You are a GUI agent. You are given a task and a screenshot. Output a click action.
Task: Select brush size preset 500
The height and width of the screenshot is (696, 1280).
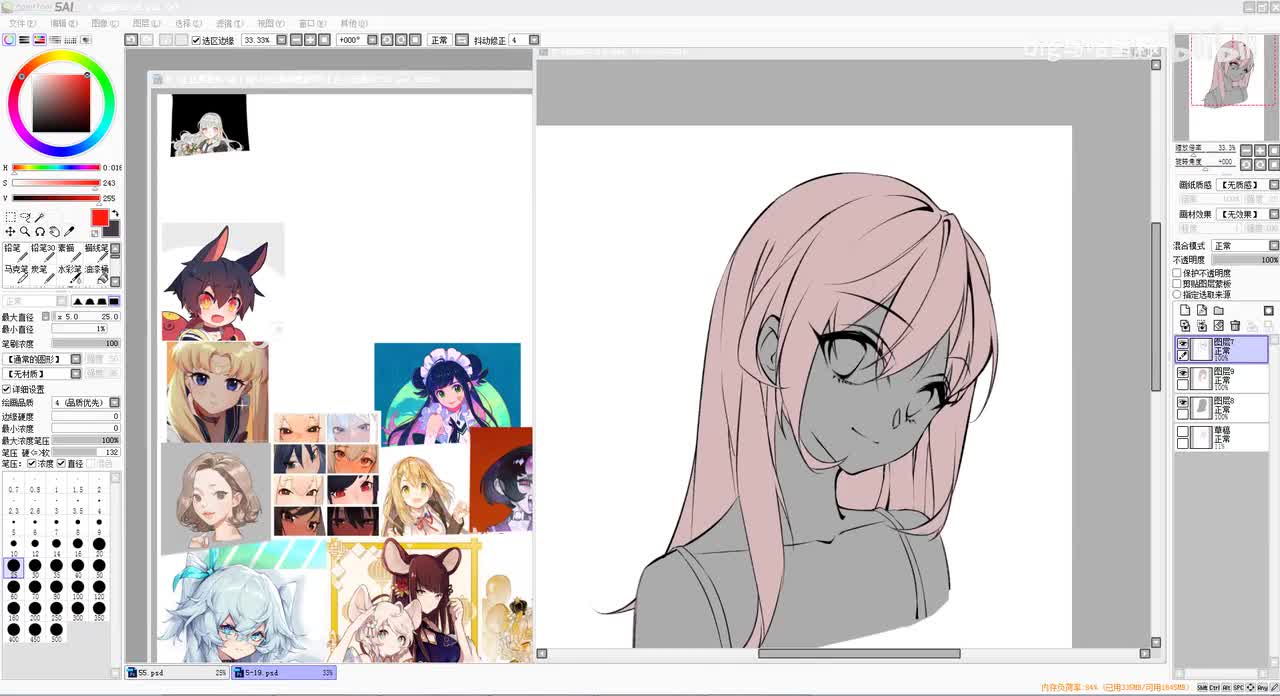(x=57, y=634)
